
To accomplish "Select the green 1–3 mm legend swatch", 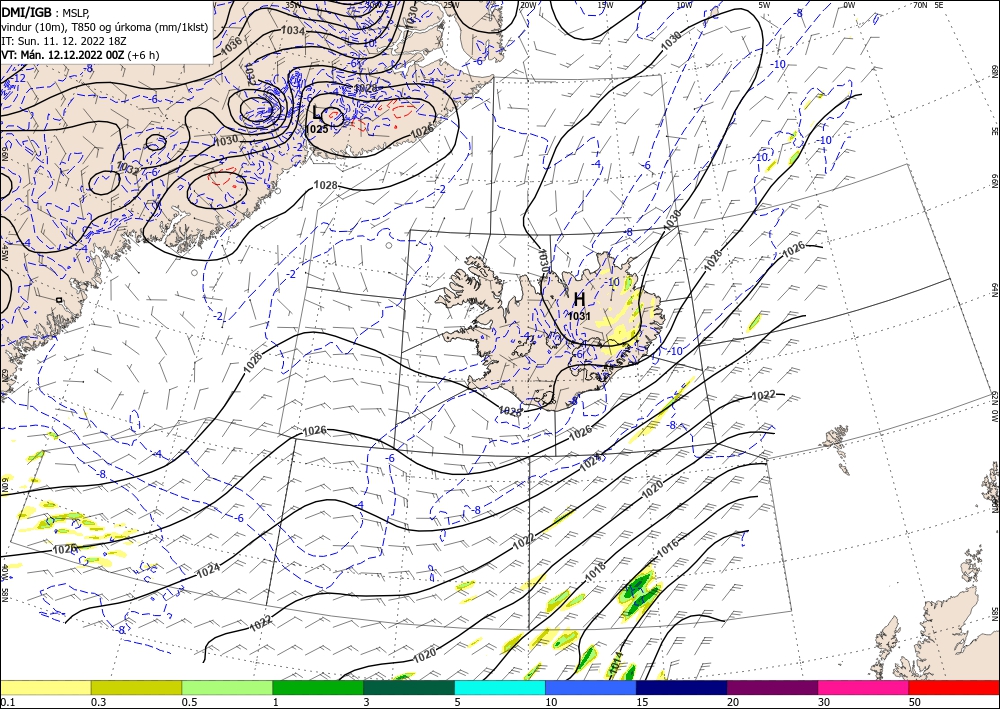I will 318,687.
